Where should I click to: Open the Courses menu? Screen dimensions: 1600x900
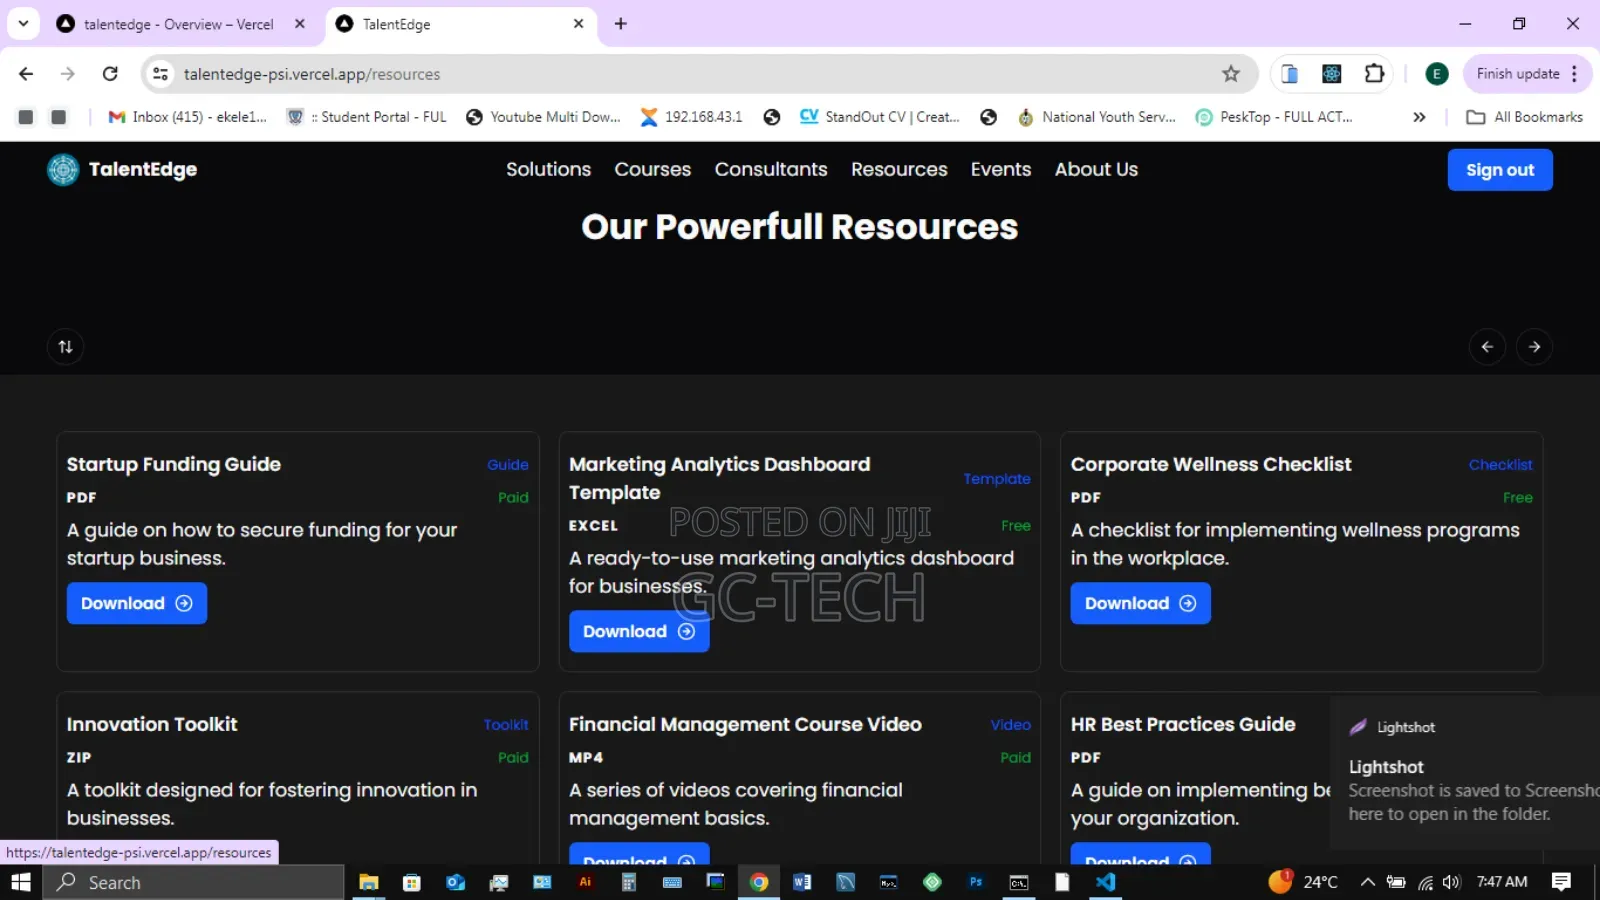coord(652,169)
